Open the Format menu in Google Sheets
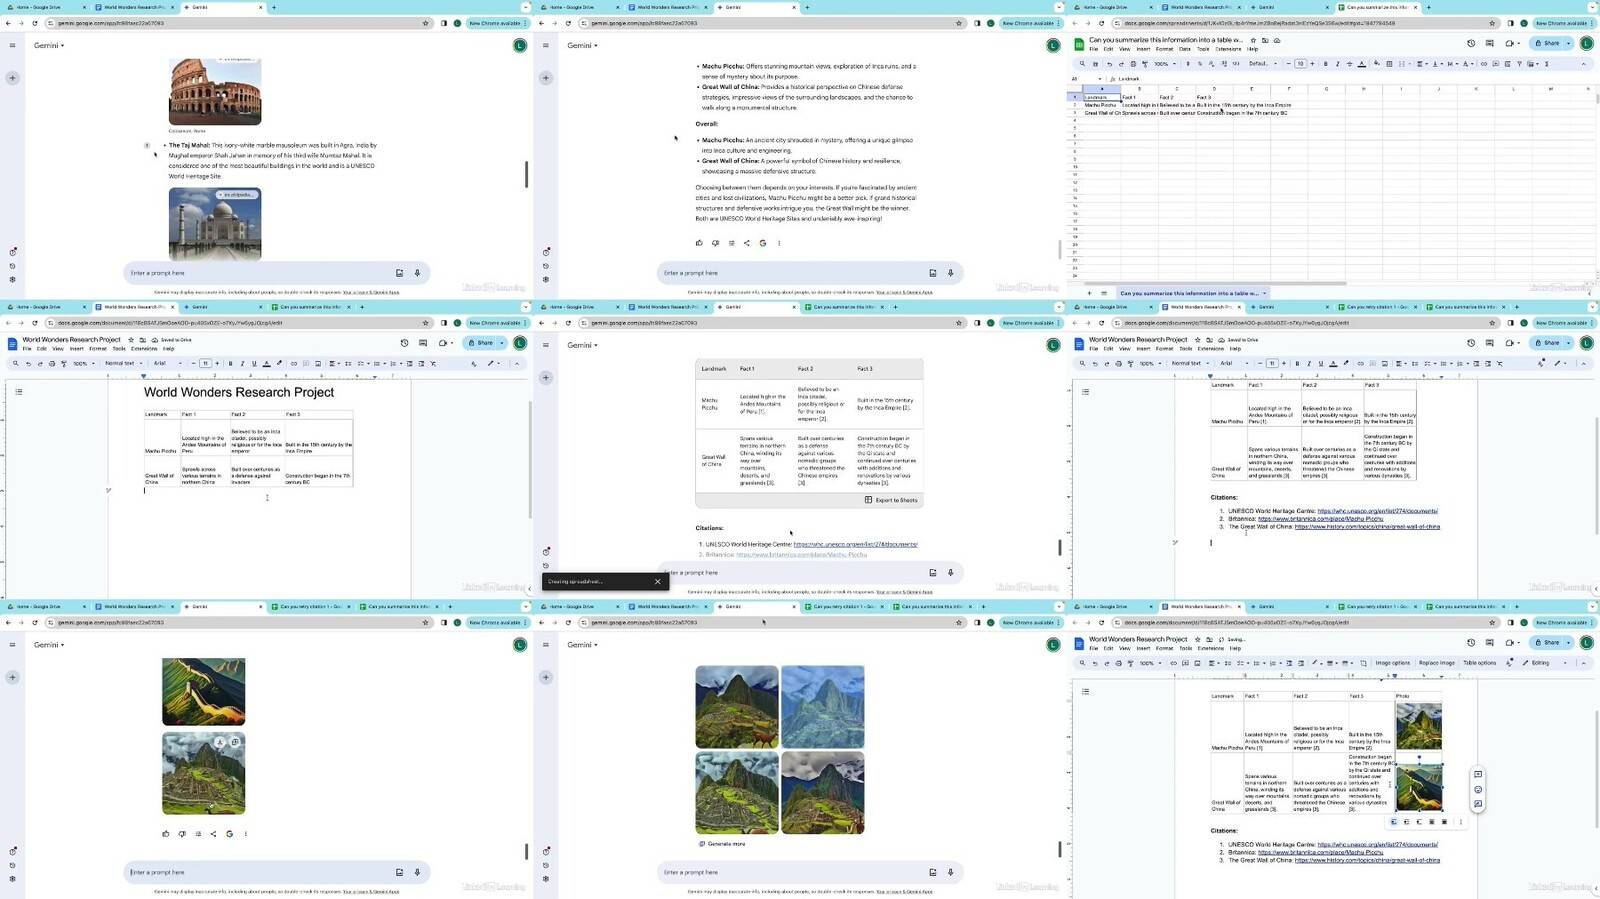The width and height of the screenshot is (1600, 899). [1164, 49]
